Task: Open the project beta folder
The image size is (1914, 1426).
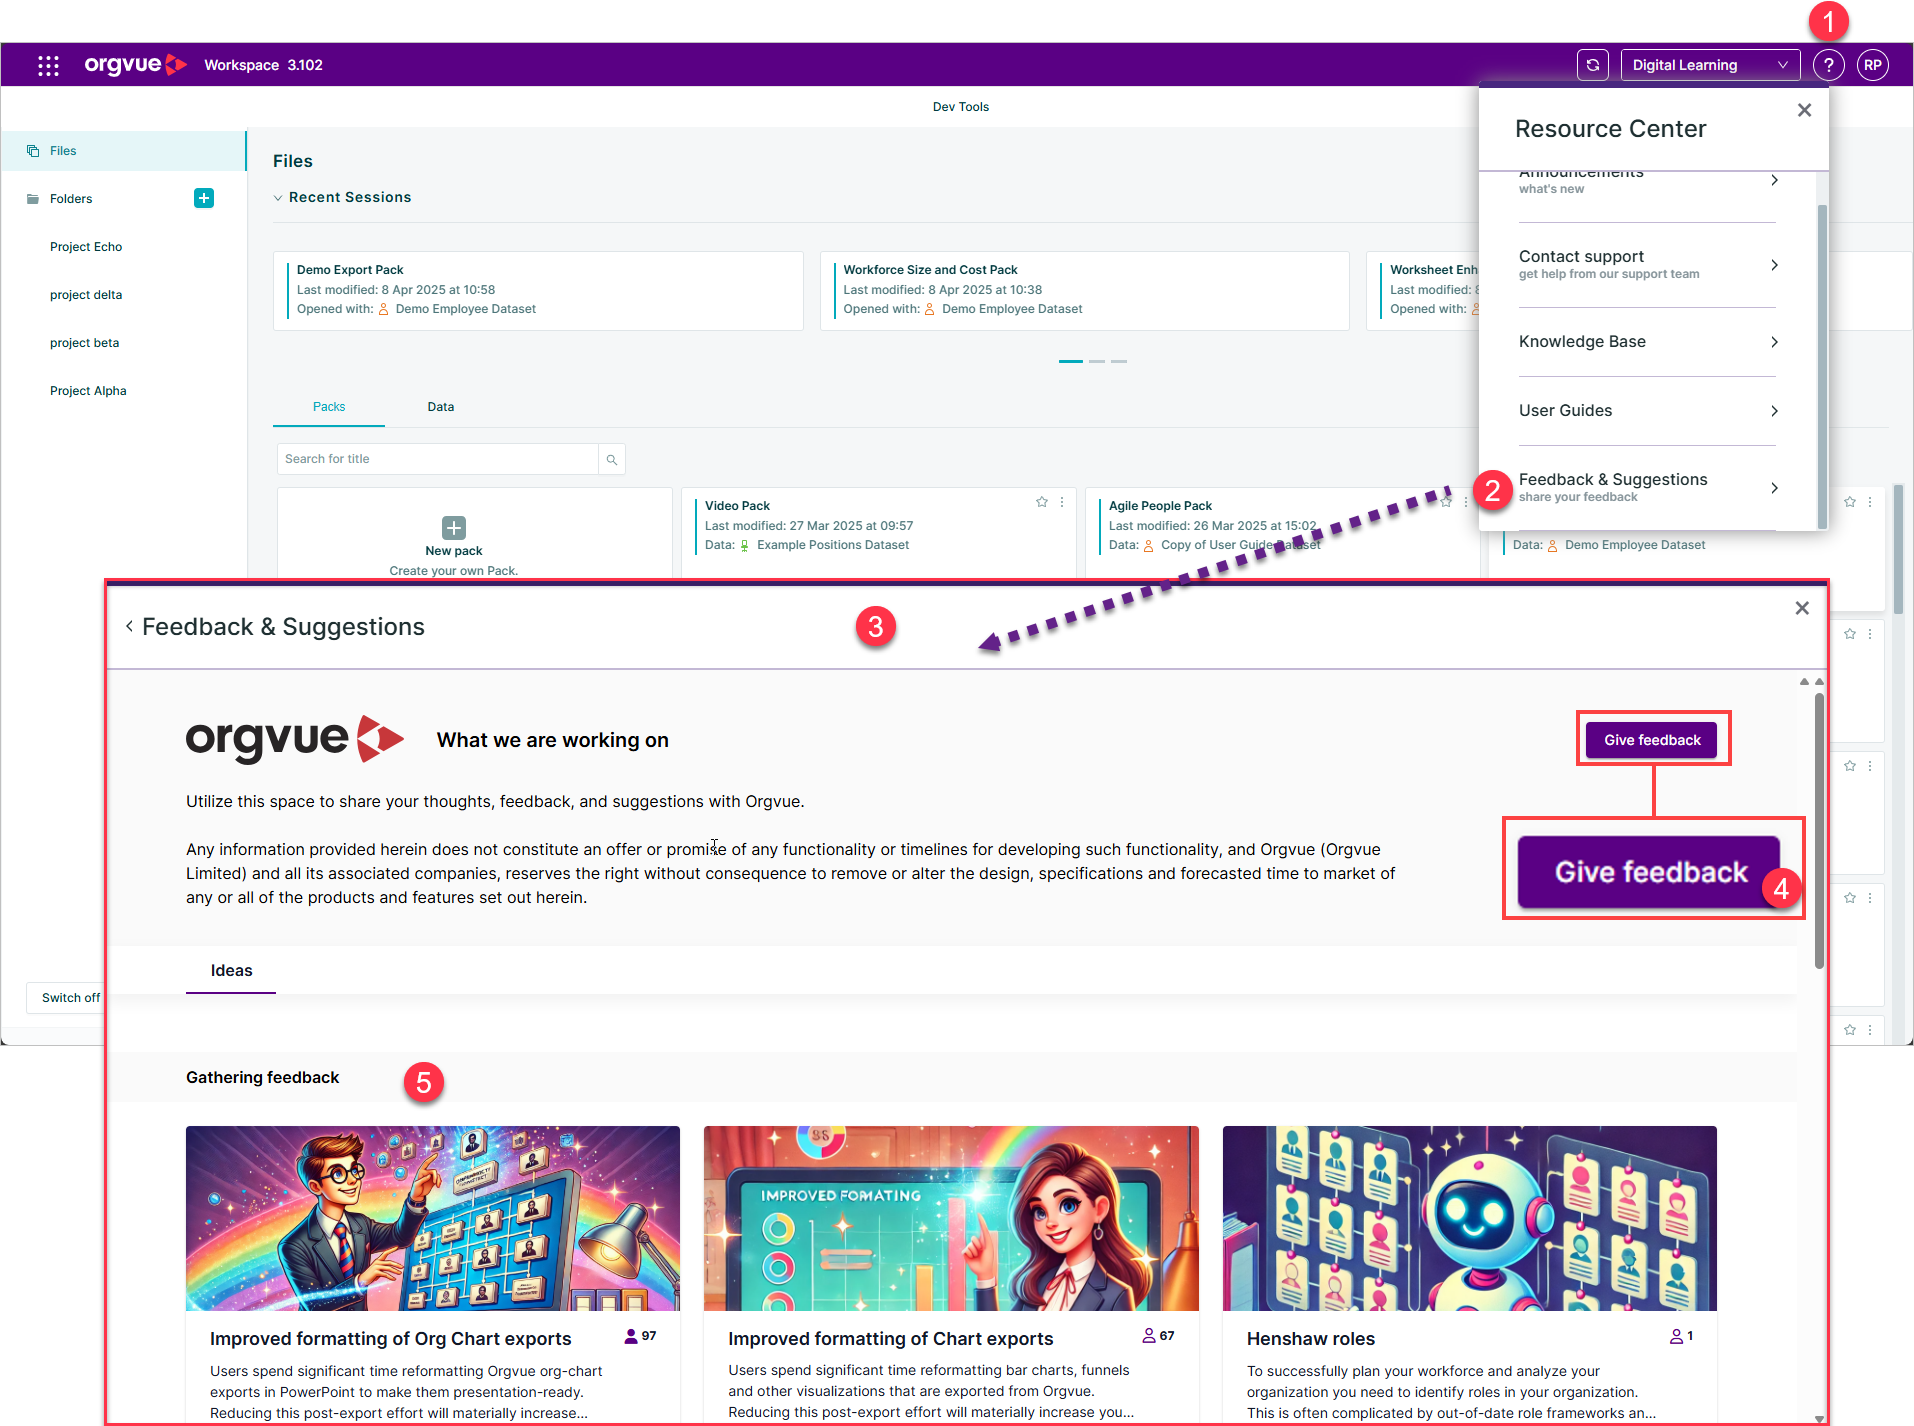Action: 84,343
